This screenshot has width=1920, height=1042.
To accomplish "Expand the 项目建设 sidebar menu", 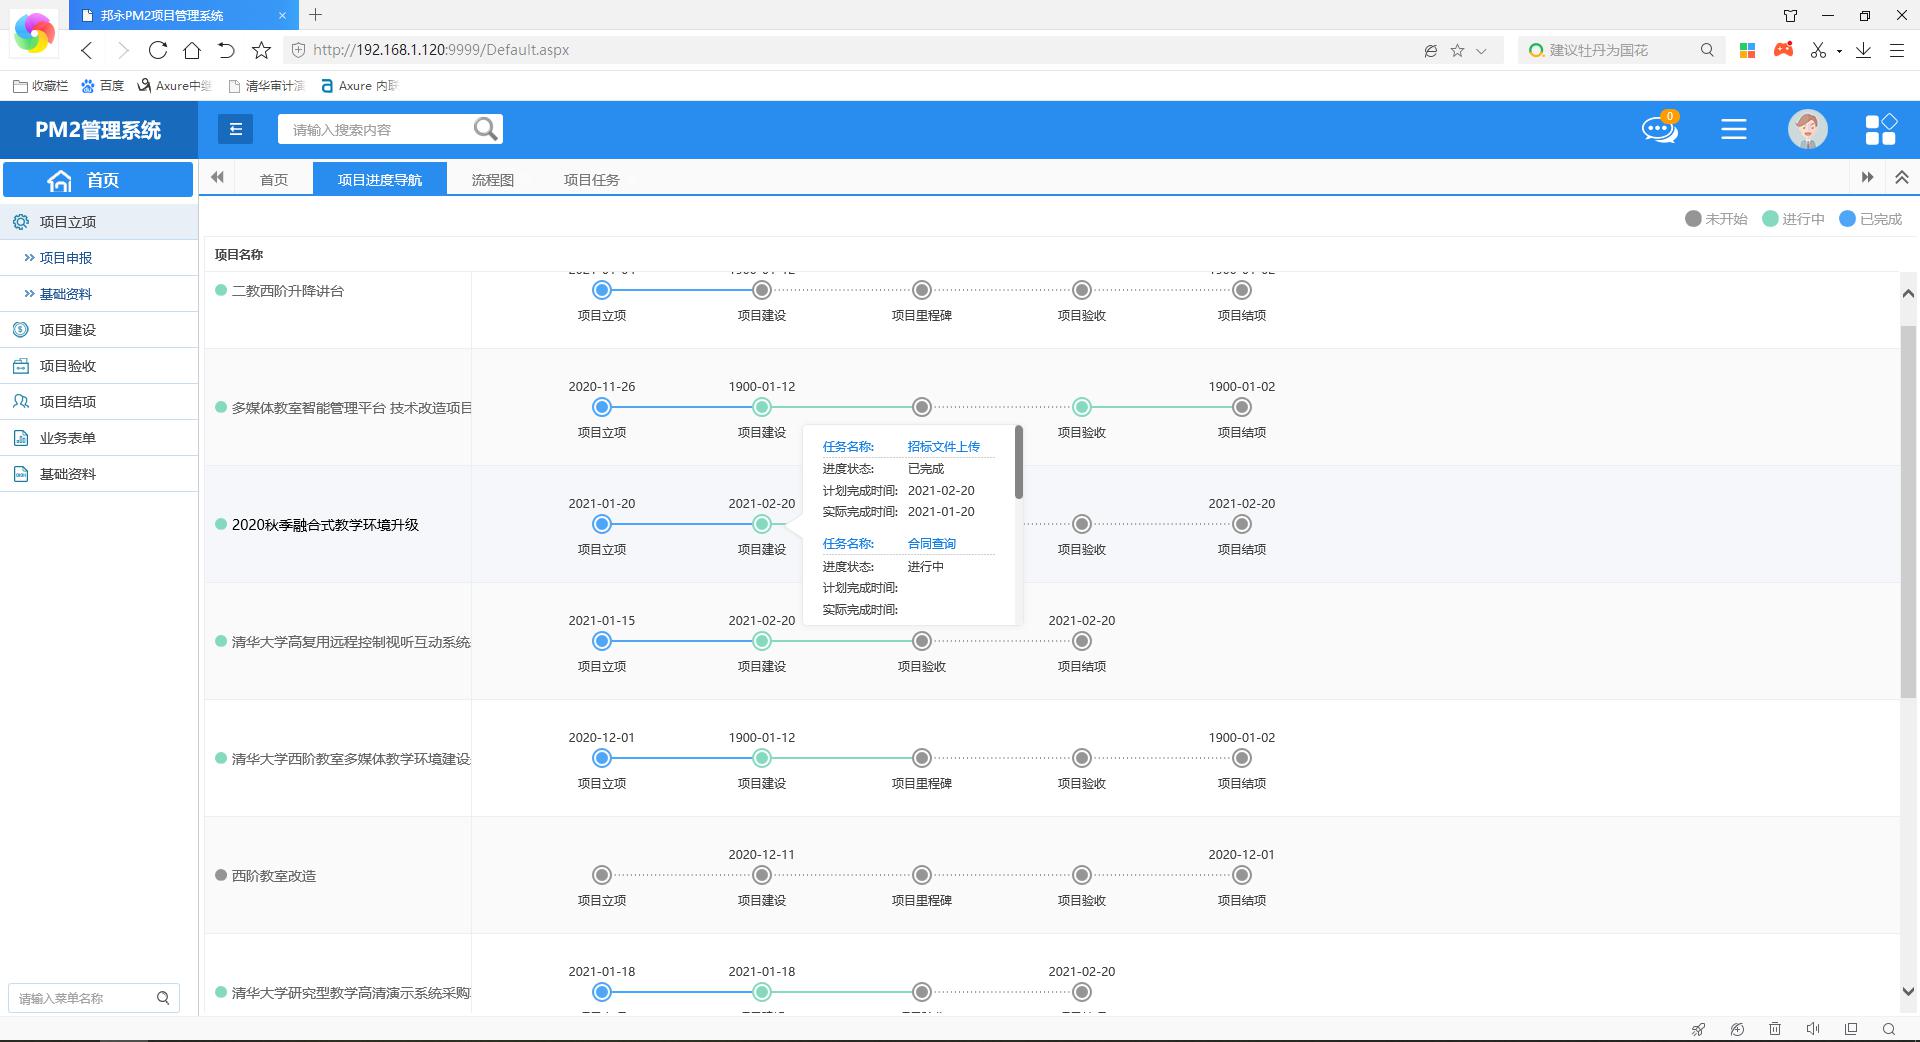I will (x=68, y=330).
